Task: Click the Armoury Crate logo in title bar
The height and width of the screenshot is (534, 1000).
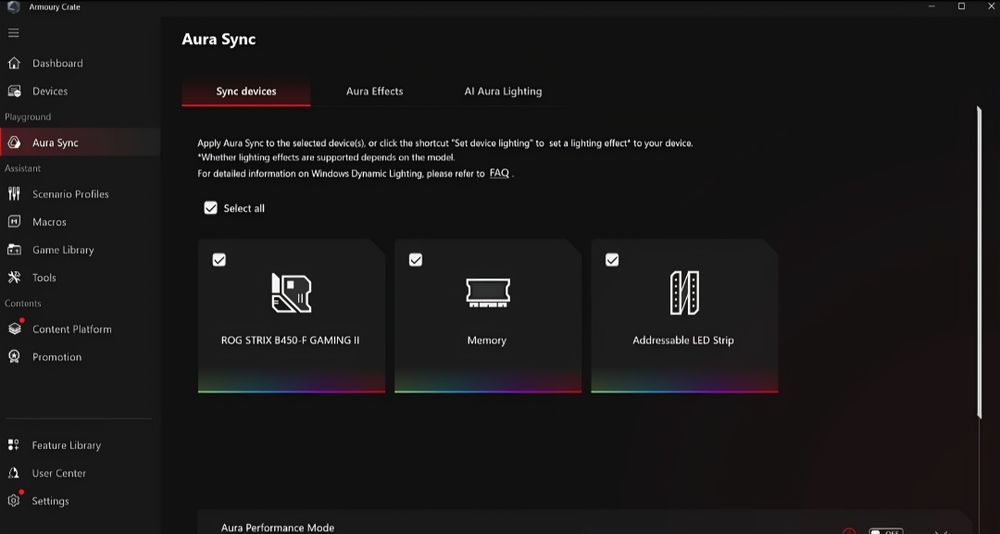Action: point(13,7)
